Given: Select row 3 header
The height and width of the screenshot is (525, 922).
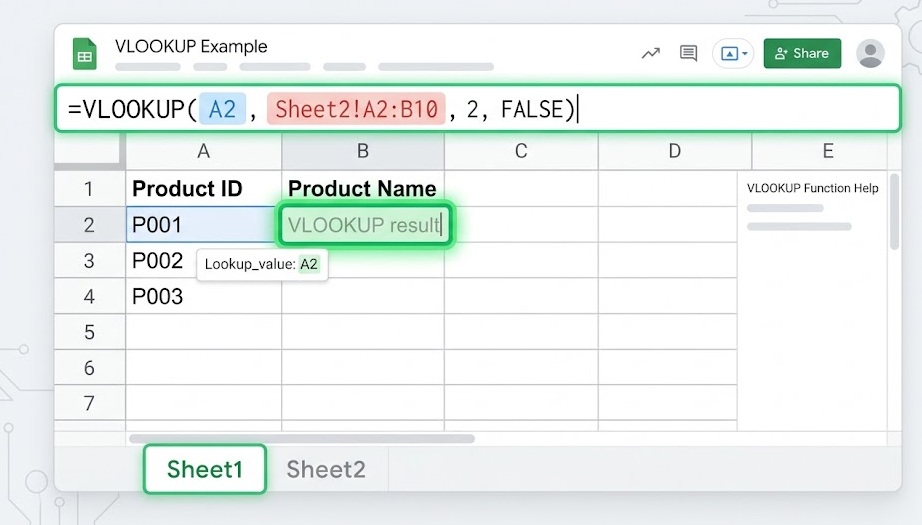Looking at the screenshot, I should 89,260.
